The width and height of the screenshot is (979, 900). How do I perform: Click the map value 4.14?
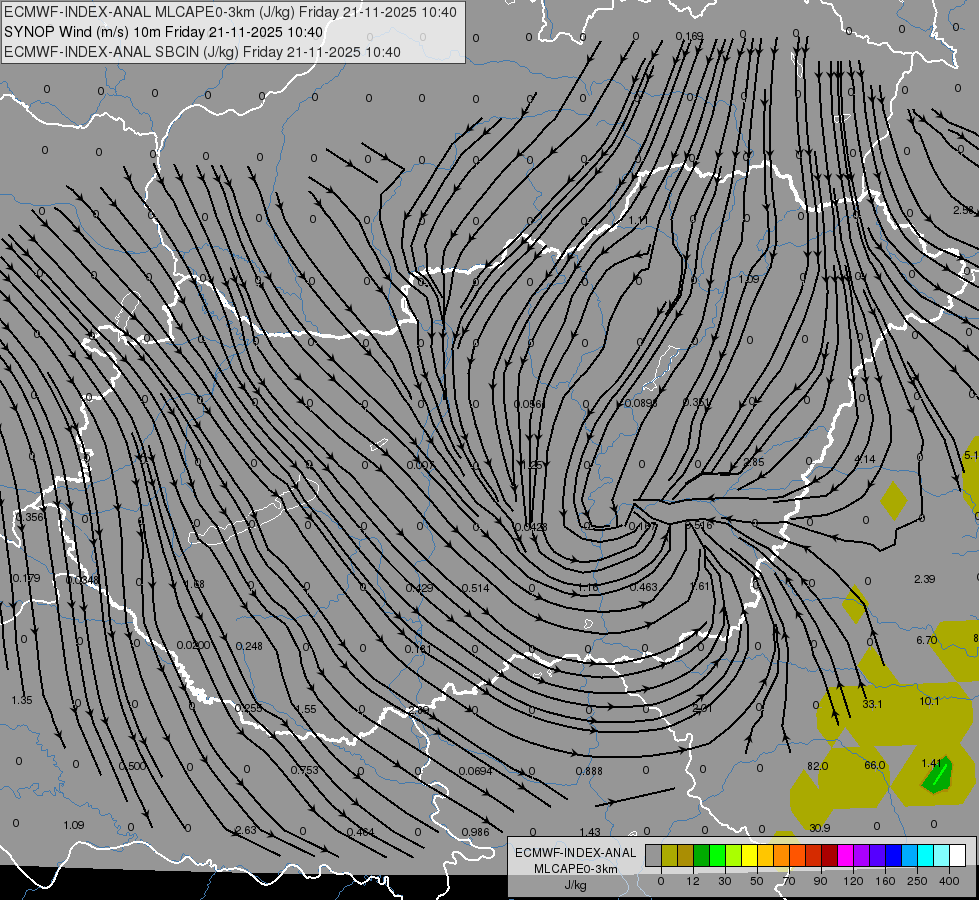(x=865, y=459)
